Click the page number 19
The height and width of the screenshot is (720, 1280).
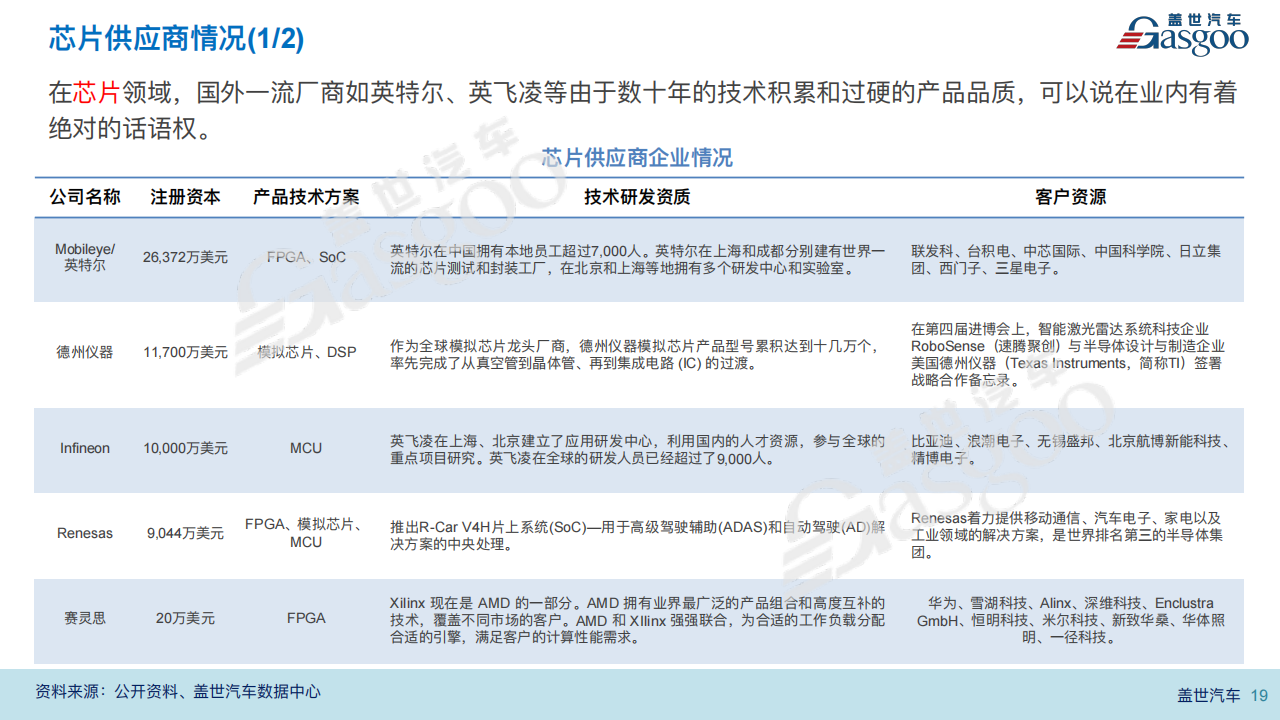pos(1259,695)
